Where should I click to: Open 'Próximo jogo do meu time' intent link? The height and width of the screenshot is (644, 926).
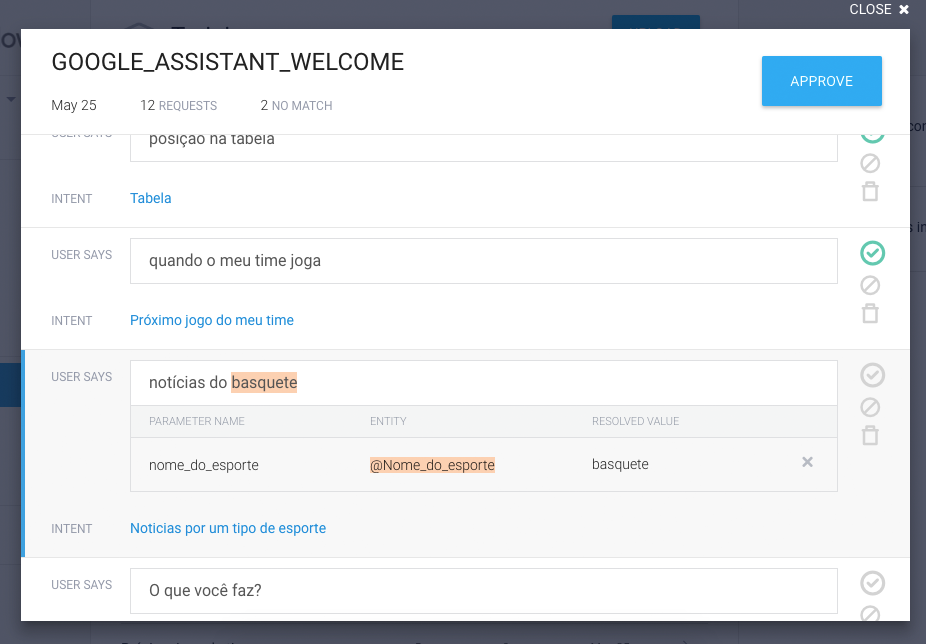coord(211,320)
